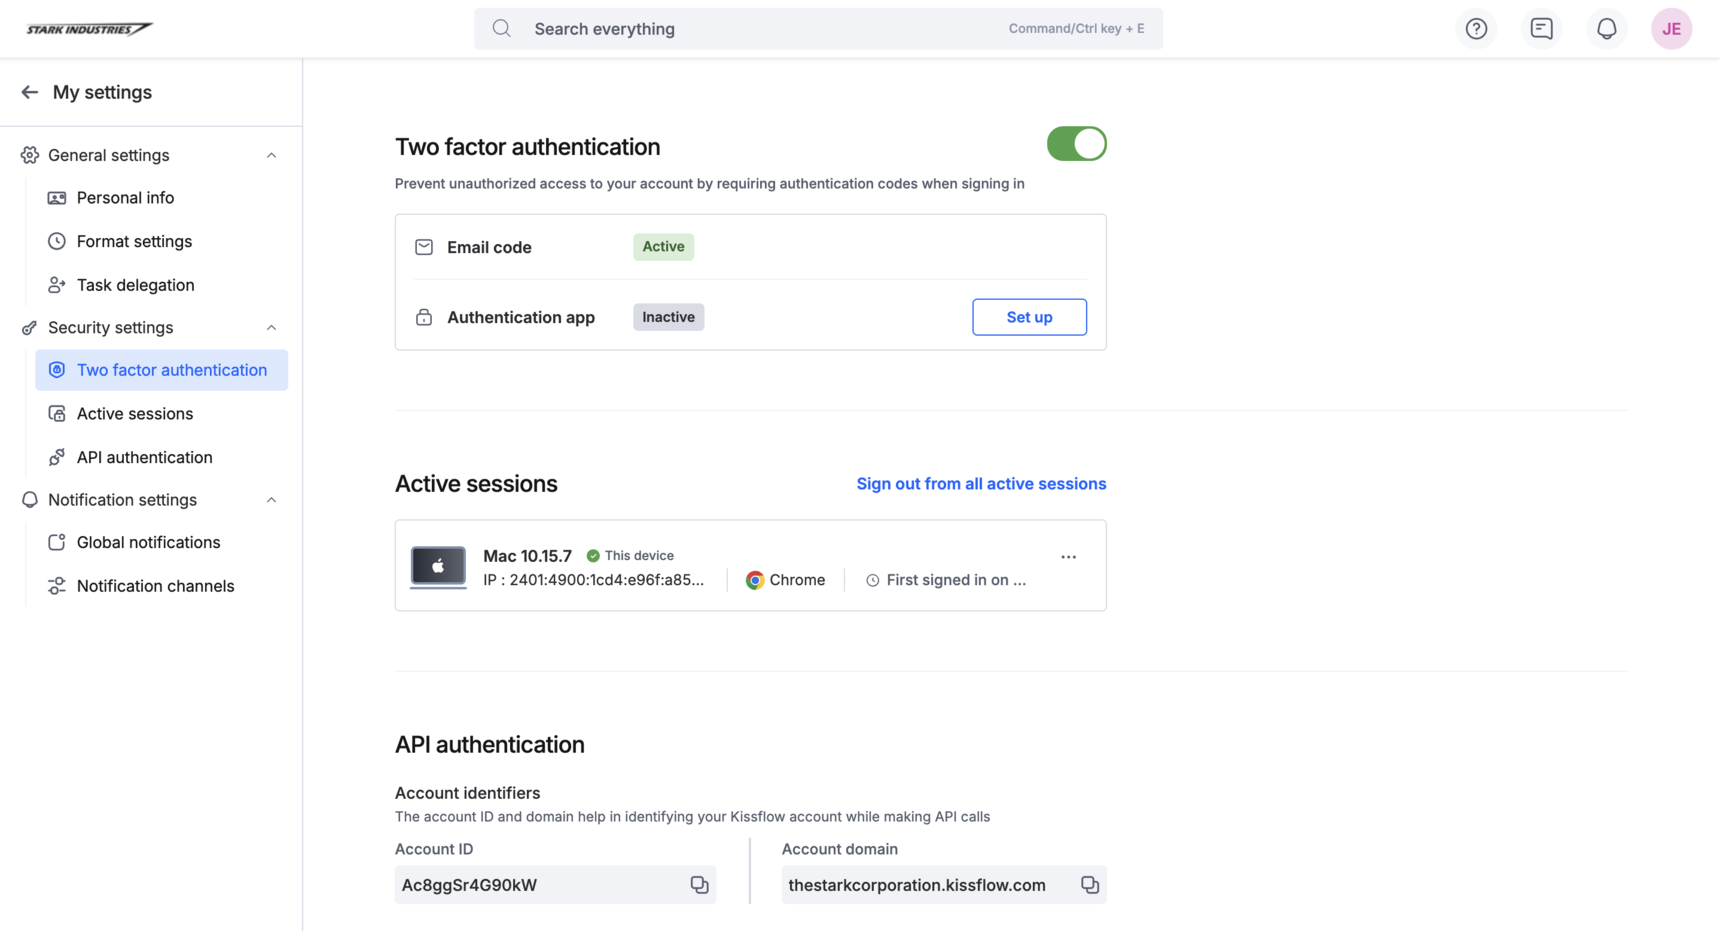Click the Security settings key icon

tap(30, 328)
